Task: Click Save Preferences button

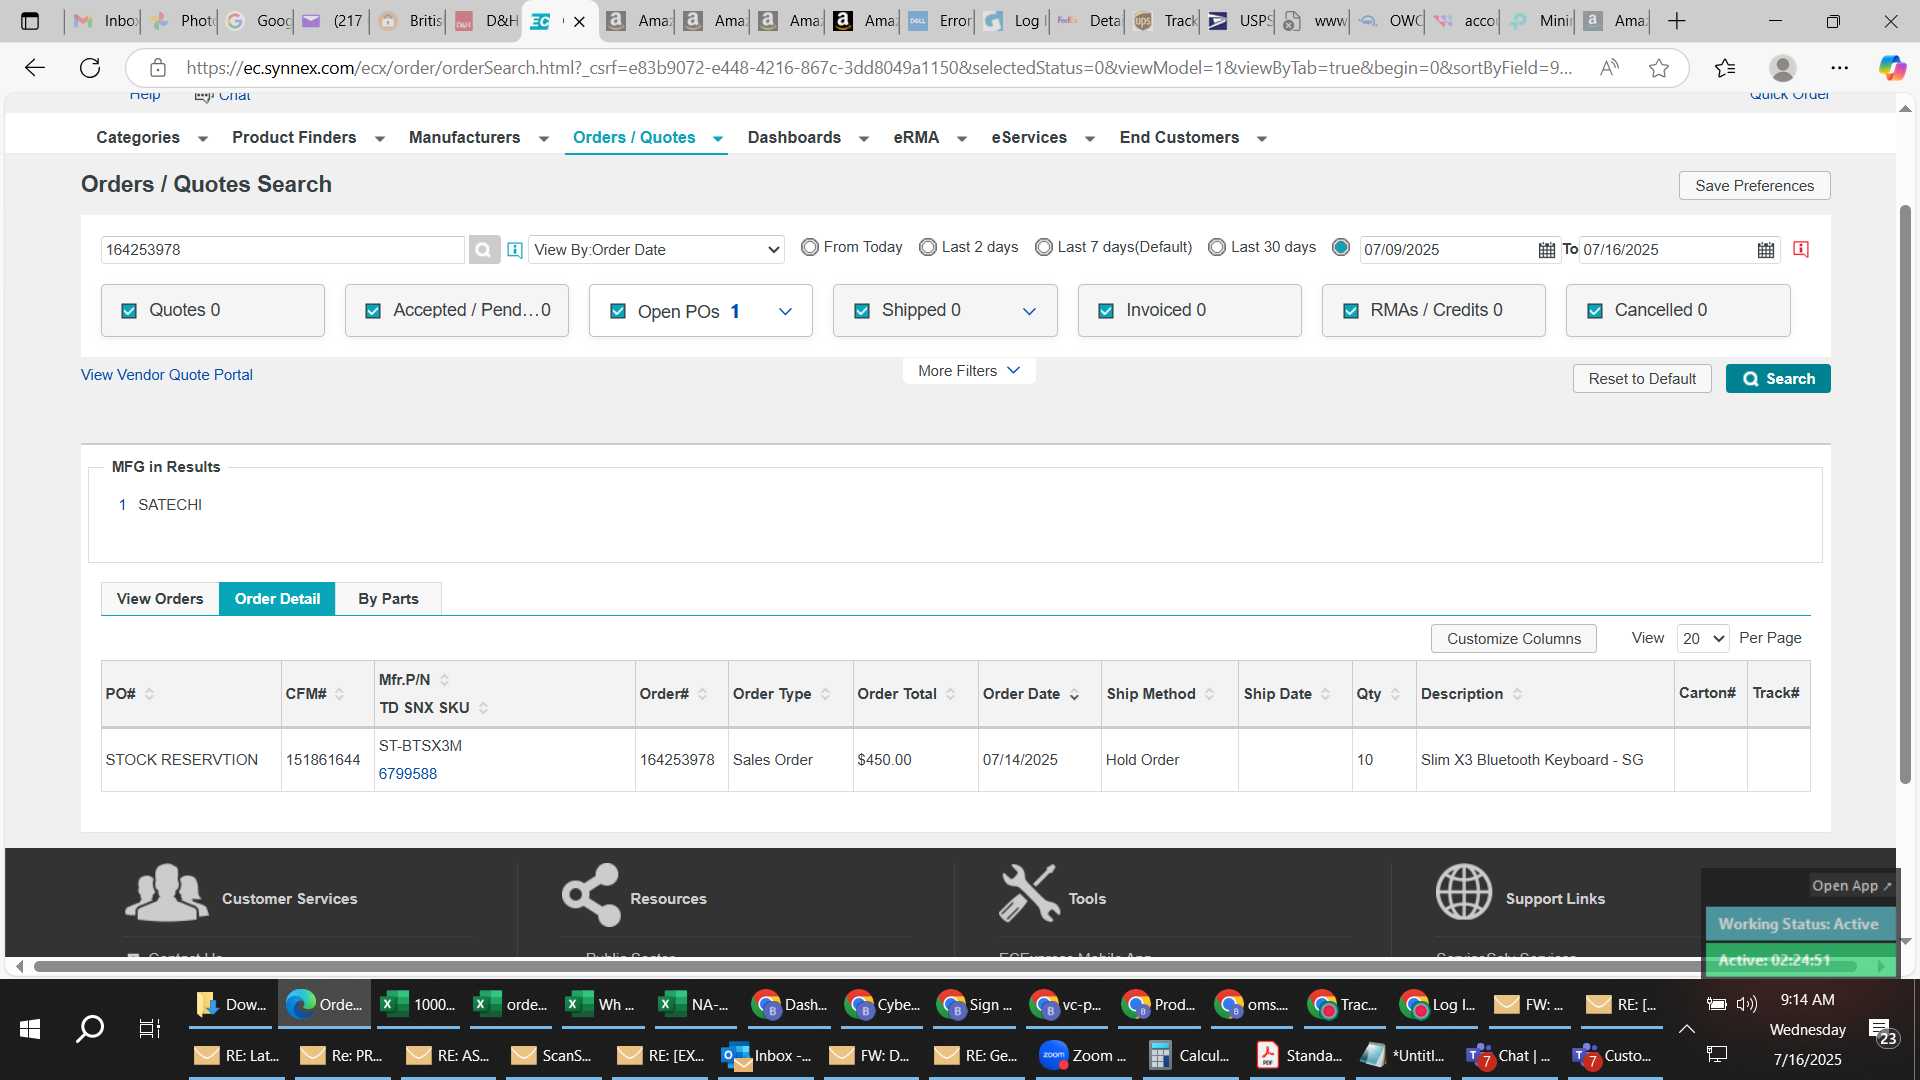Action: tap(1754, 186)
